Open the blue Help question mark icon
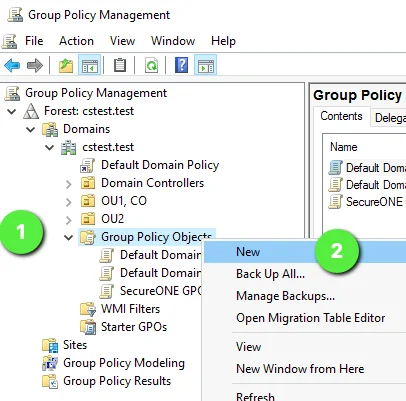 [x=182, y=65]
